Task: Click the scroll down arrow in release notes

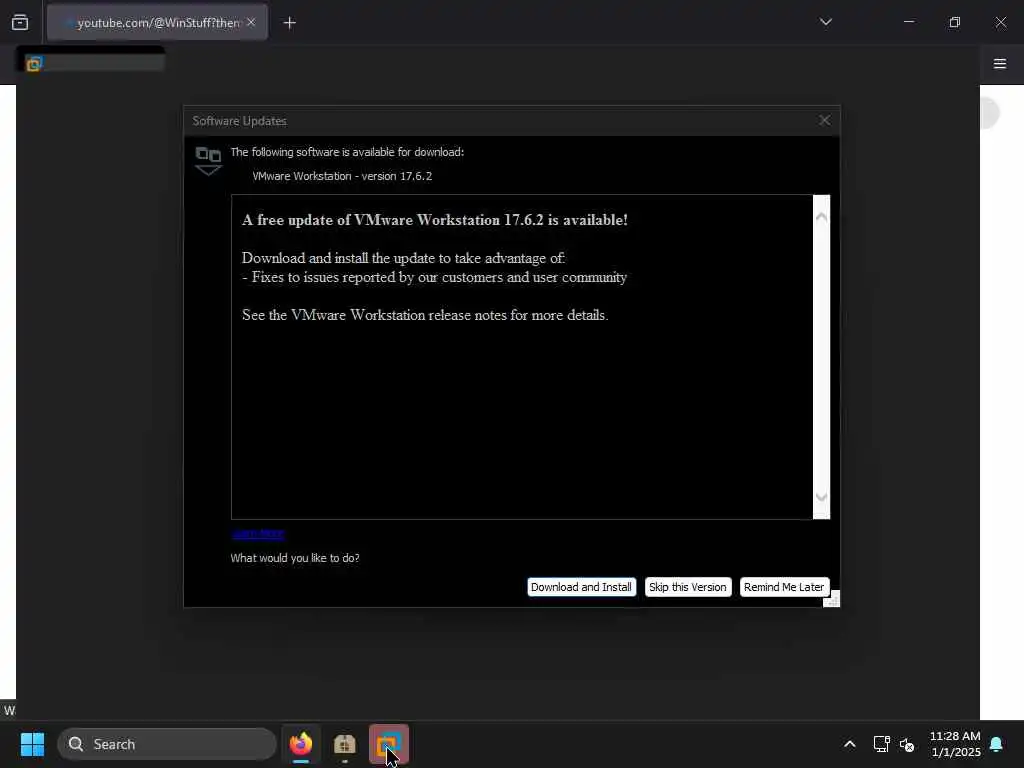Action: tap(821, 497)
